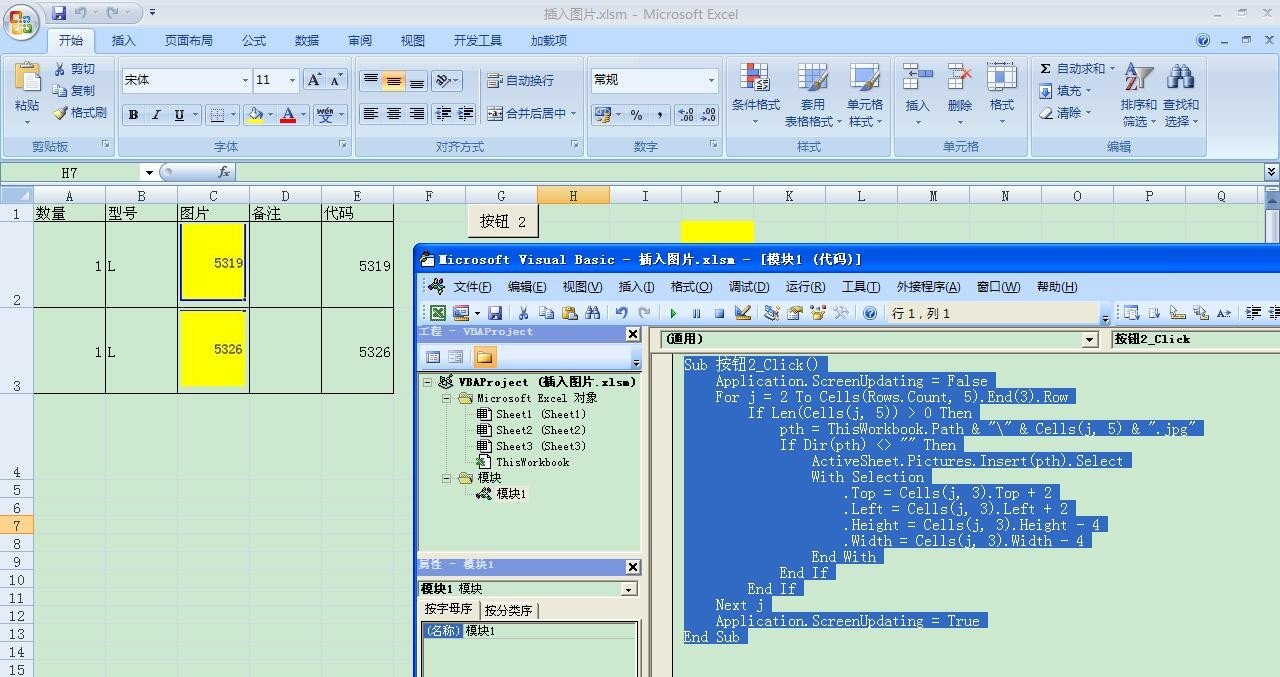Image resolution: width=1280 pixels, height=677 pixels.
Task: Stop macro execution via Reset icon
Action: [x=720, y=312]
